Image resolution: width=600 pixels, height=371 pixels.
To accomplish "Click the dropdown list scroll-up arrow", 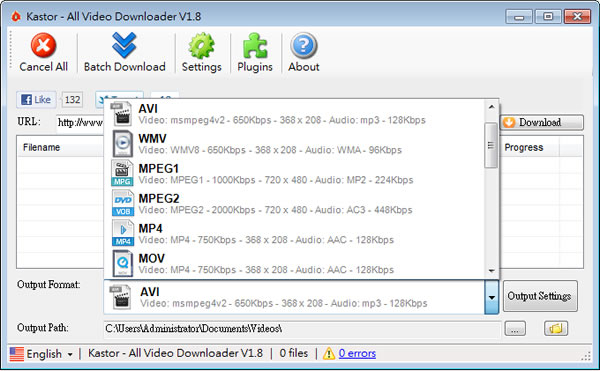I will click(491, 107).
